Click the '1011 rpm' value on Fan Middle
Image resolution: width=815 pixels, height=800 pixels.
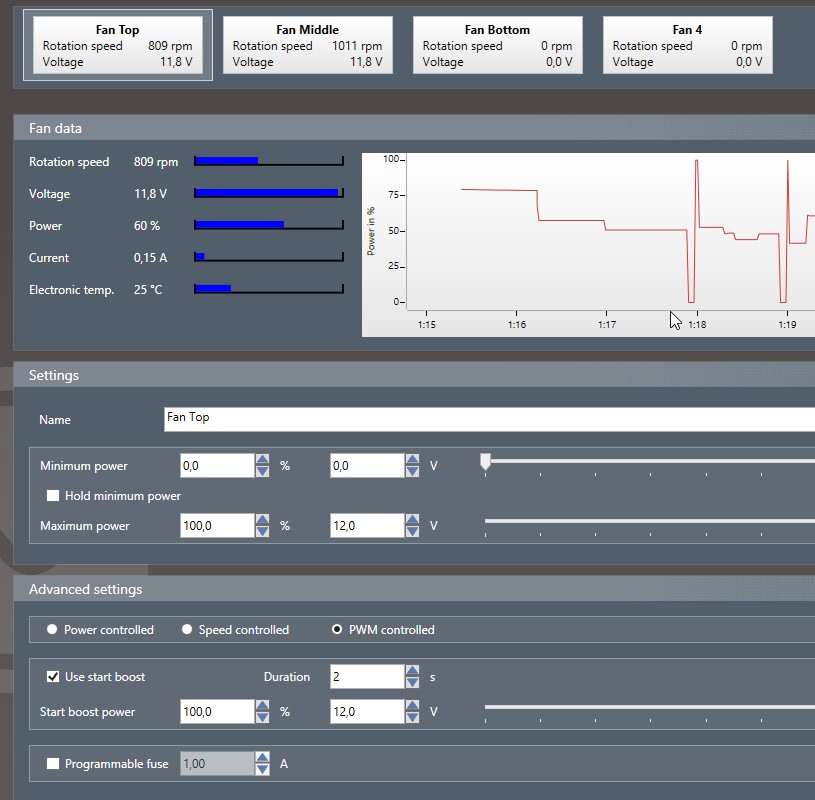click(x=357, y=46)
